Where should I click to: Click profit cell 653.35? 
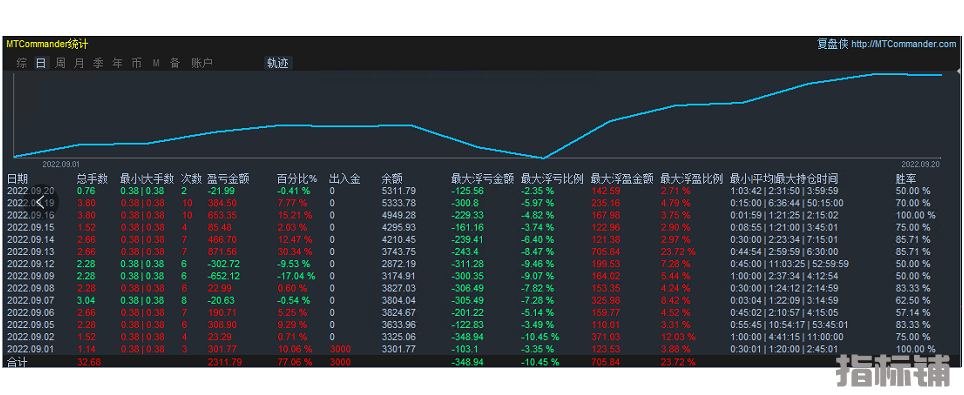(x=223, y=215)
